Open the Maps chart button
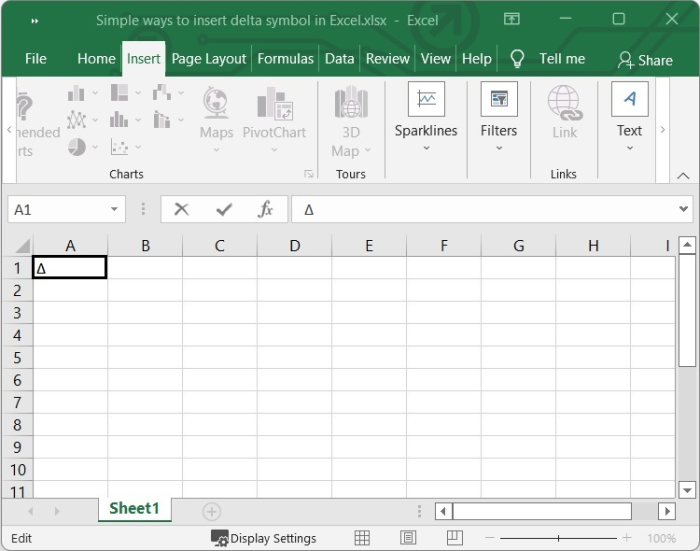This screenshot has height=551, width=700. tap(217, 118)
